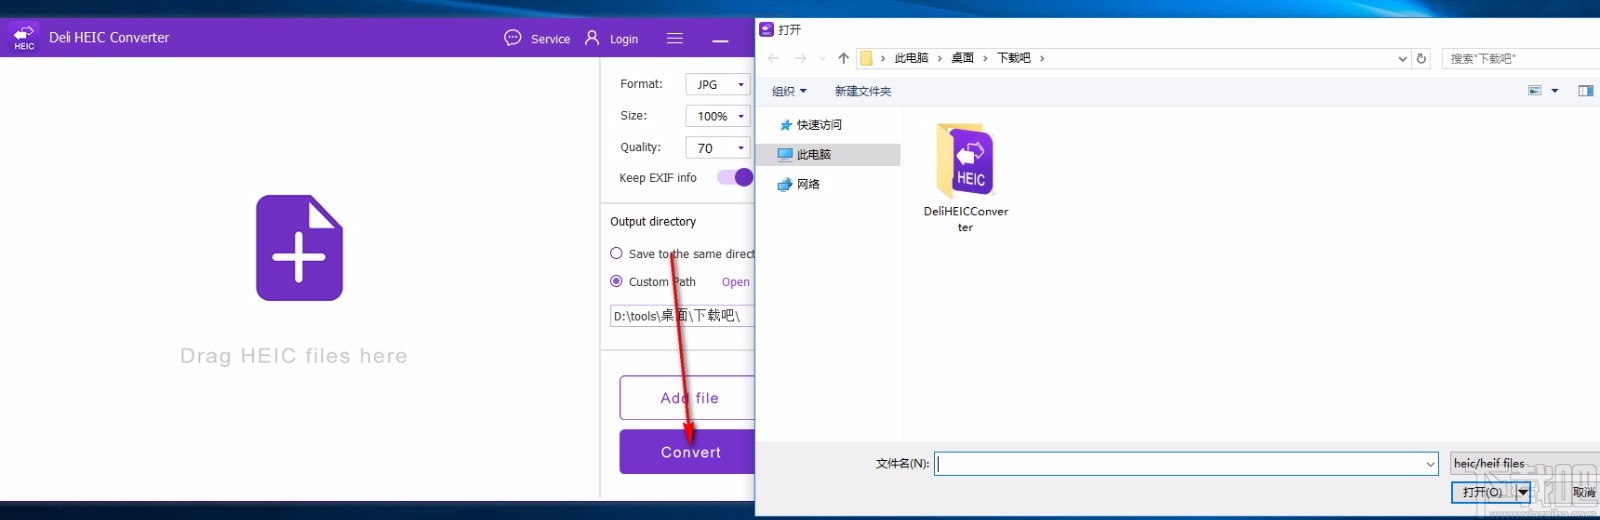Open the 组织 (Organize) dropdown menu
This screenshot has height=520, width=1600.
[789, 91]
